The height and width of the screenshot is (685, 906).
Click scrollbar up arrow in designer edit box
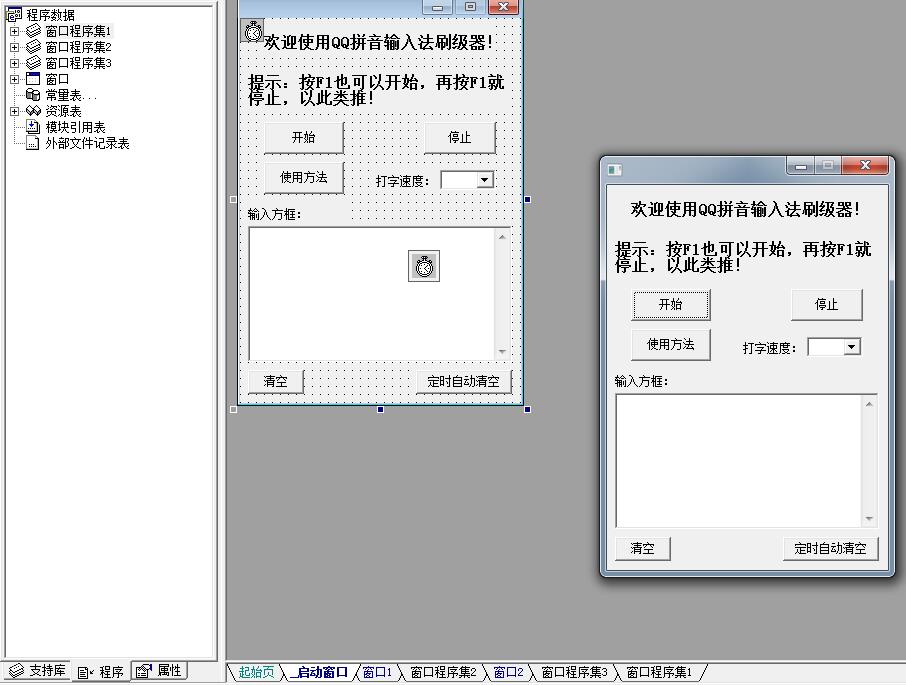(502, 237)
